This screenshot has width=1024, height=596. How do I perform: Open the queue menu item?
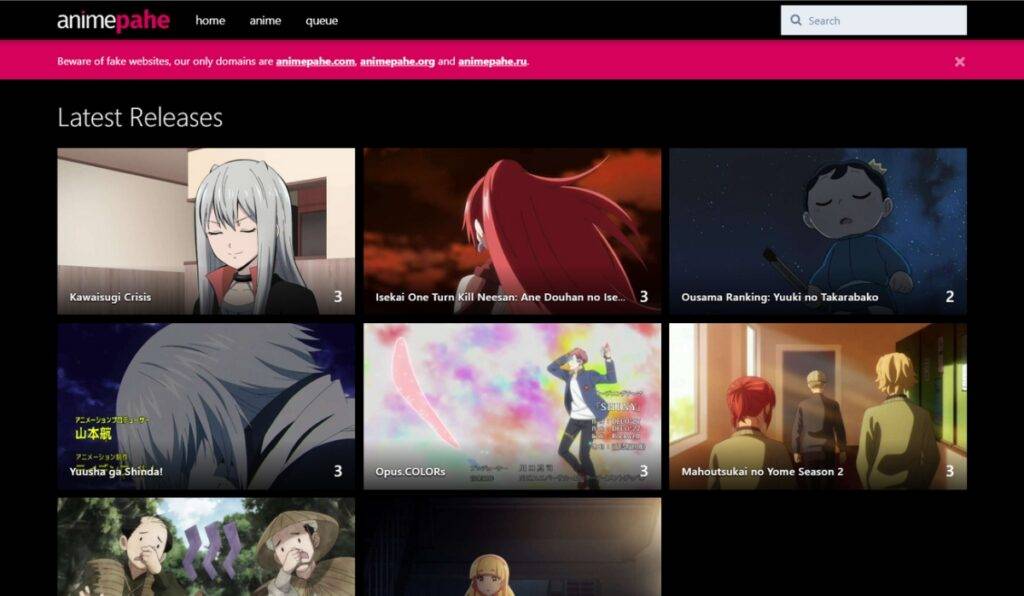pos(322,21)
